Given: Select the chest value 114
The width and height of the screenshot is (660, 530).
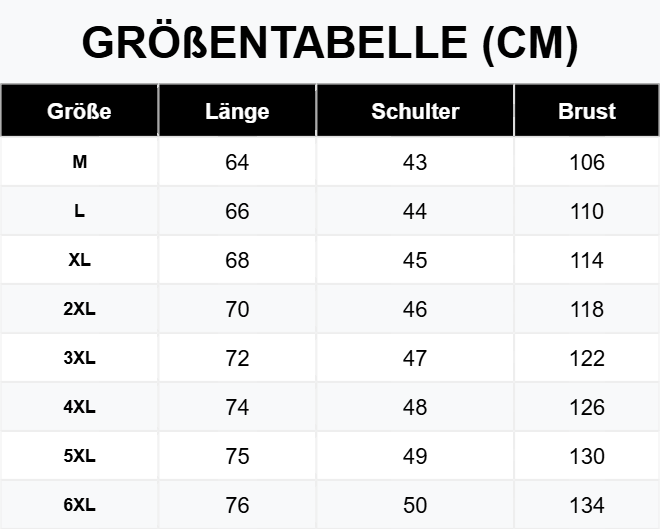Looking at the screenshot, I should tap(587, 260).
